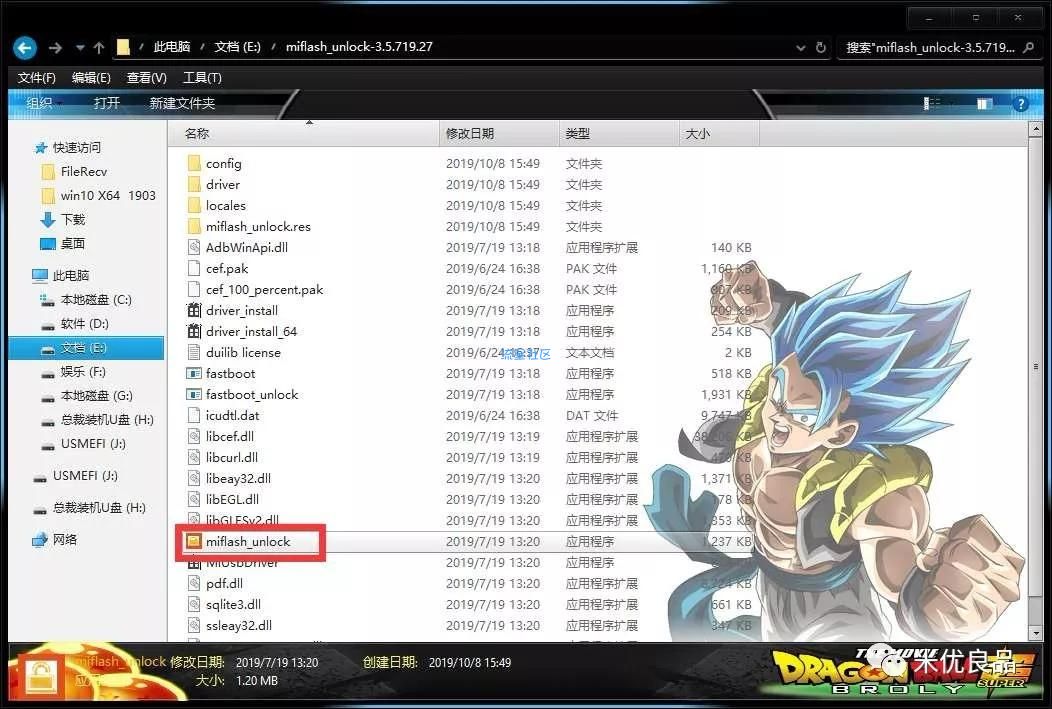
Task: Click the 打开 toolbar button
Action: coord(107,103)
